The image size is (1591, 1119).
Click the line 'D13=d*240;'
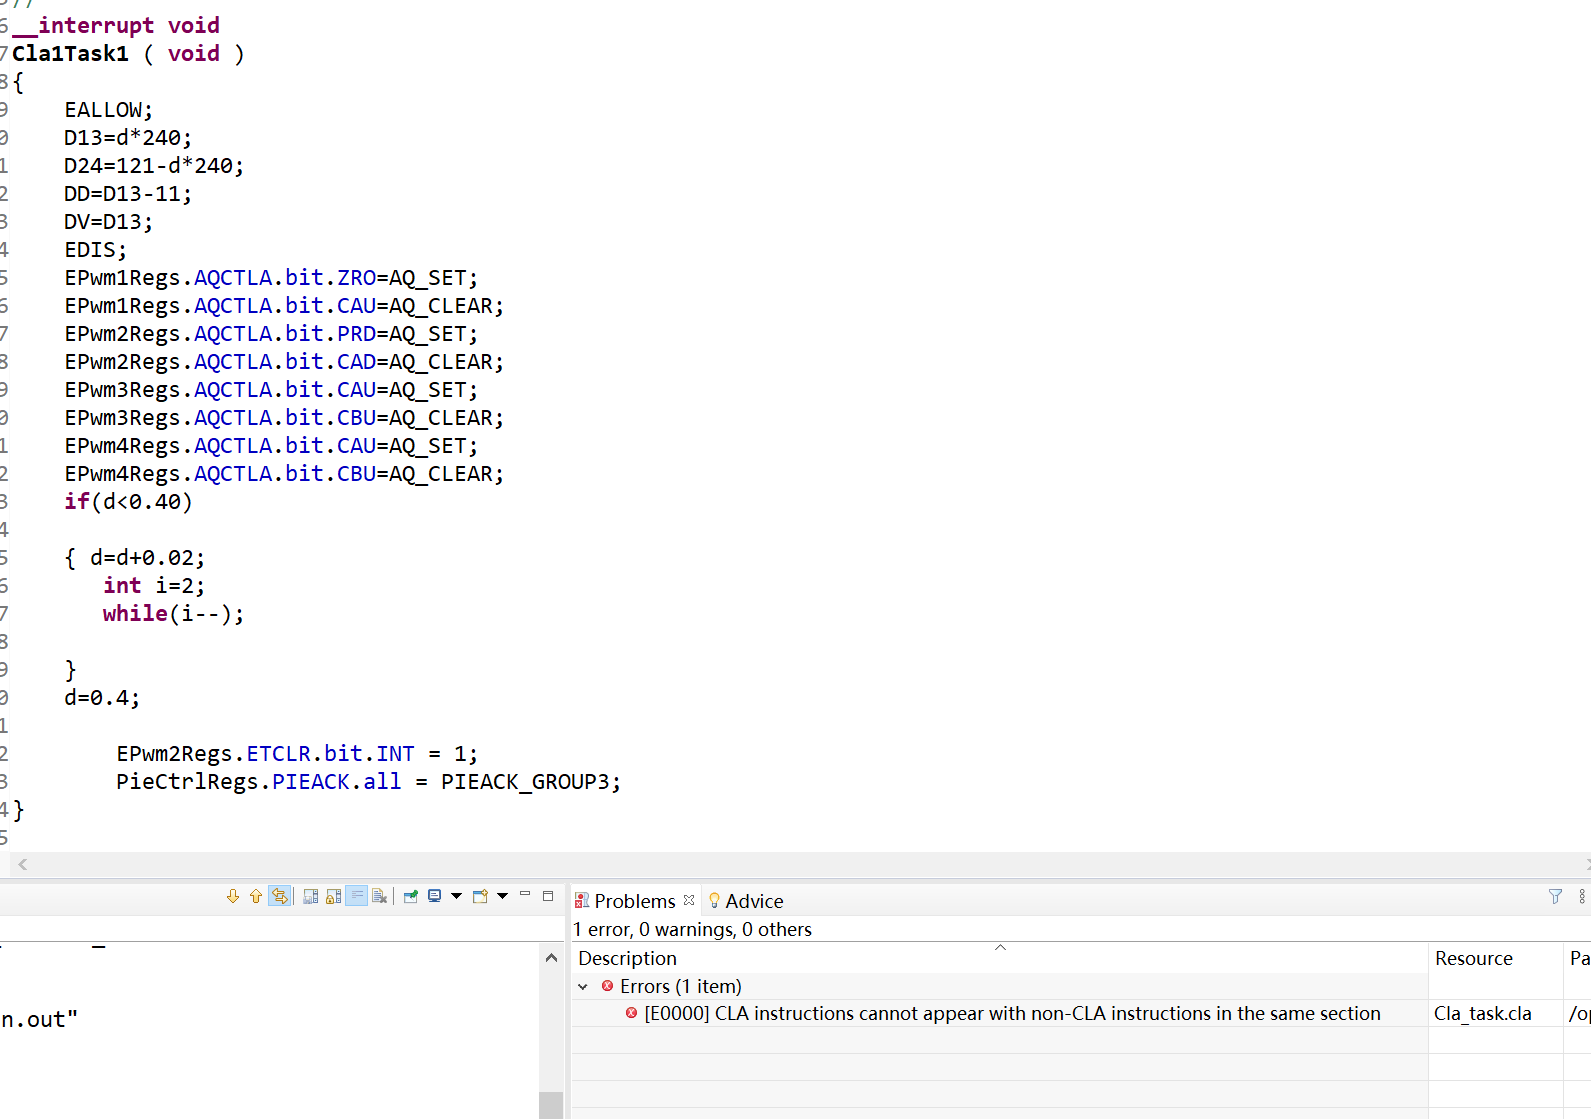click(x=128, y=138)
